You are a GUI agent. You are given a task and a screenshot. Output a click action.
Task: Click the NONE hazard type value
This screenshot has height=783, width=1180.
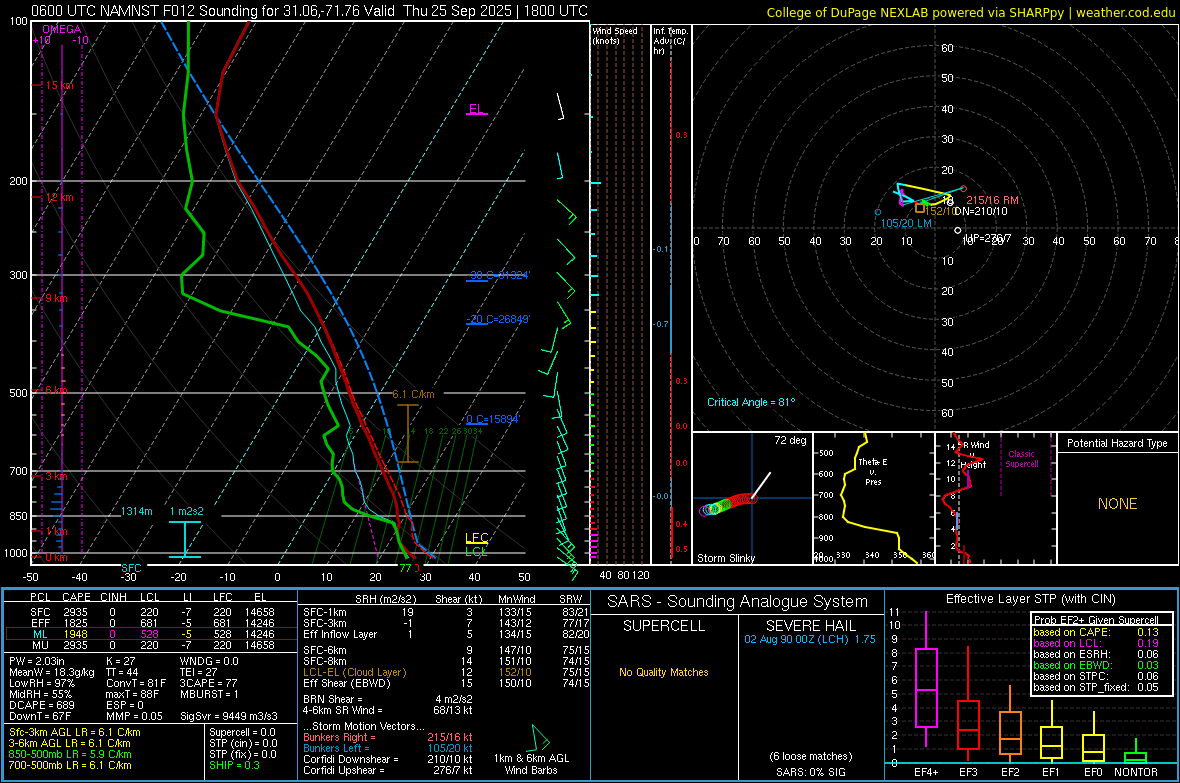(x=1117, y=504)
